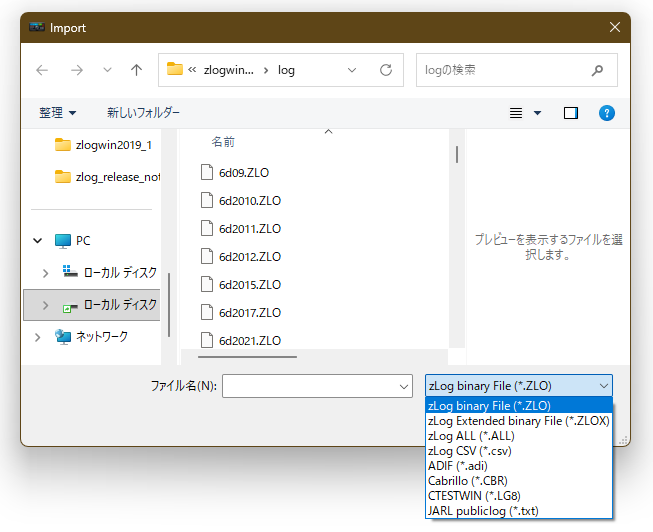Select the first ローカル ディスク drive
The width and height of the screenshot is (653, 532).
pos(110,272)
